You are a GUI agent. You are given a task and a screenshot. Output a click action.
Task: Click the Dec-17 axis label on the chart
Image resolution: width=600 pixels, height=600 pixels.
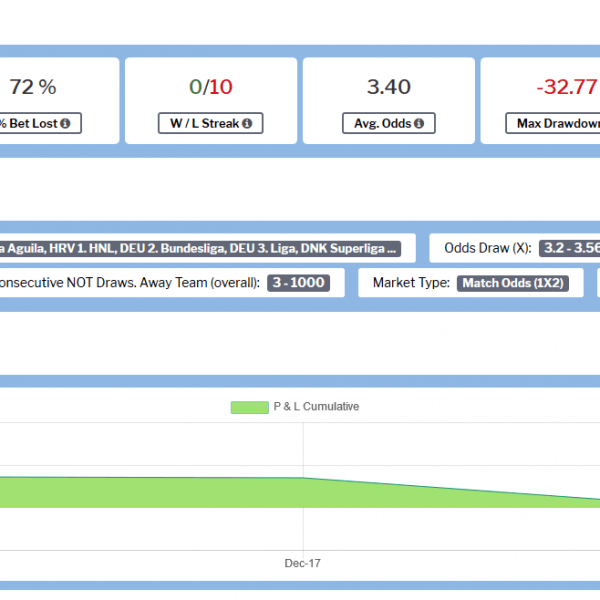[302, 564]
